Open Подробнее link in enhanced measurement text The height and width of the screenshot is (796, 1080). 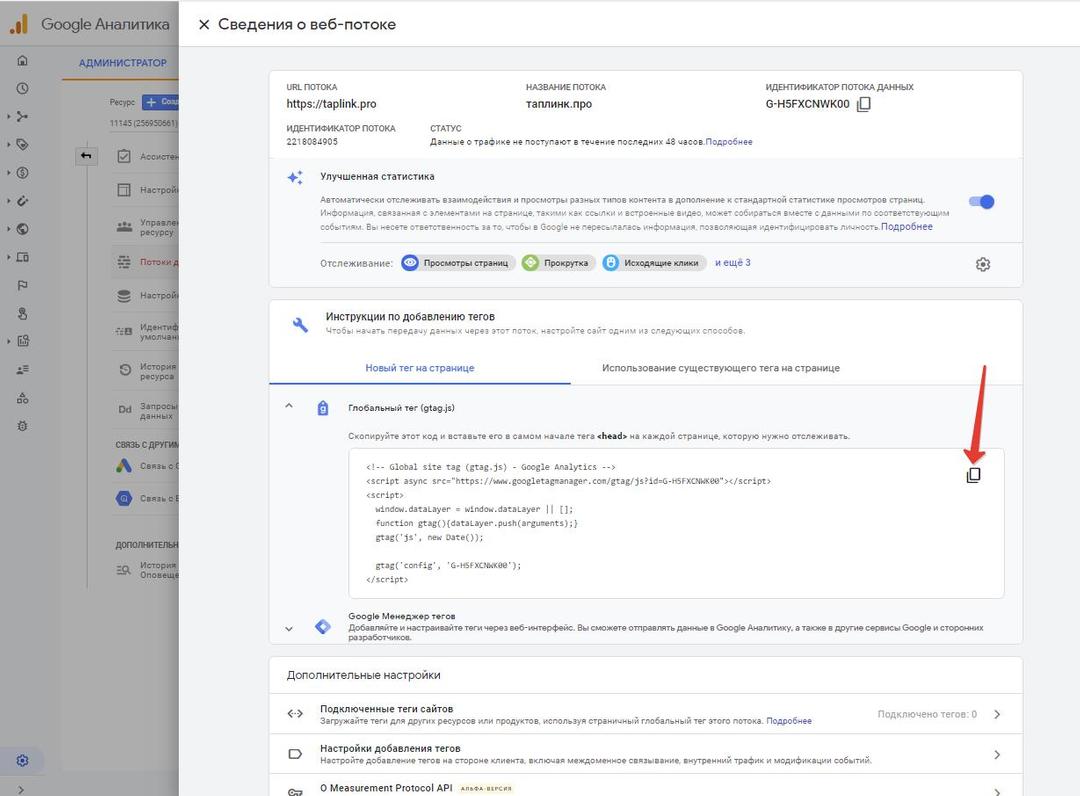click(906, 227)
